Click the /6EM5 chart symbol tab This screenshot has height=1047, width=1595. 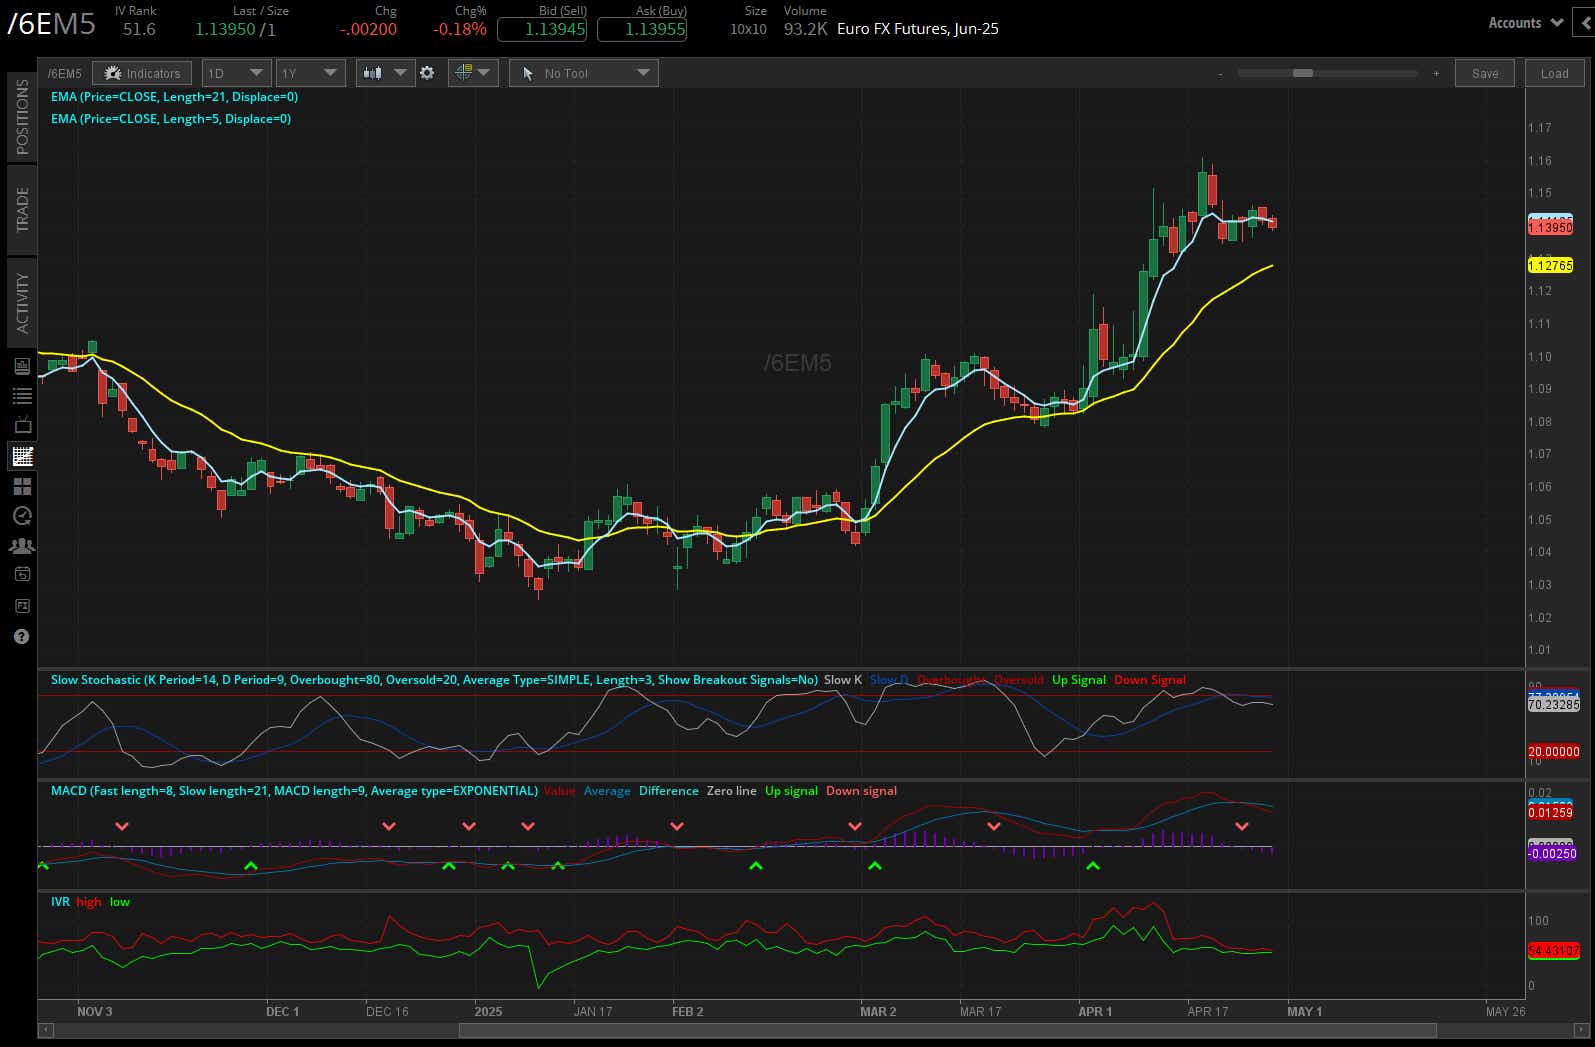(x=65, y=73)
